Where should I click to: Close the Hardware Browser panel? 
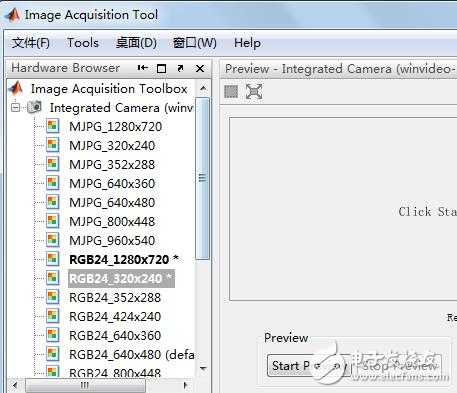click(x=200, y=68)
